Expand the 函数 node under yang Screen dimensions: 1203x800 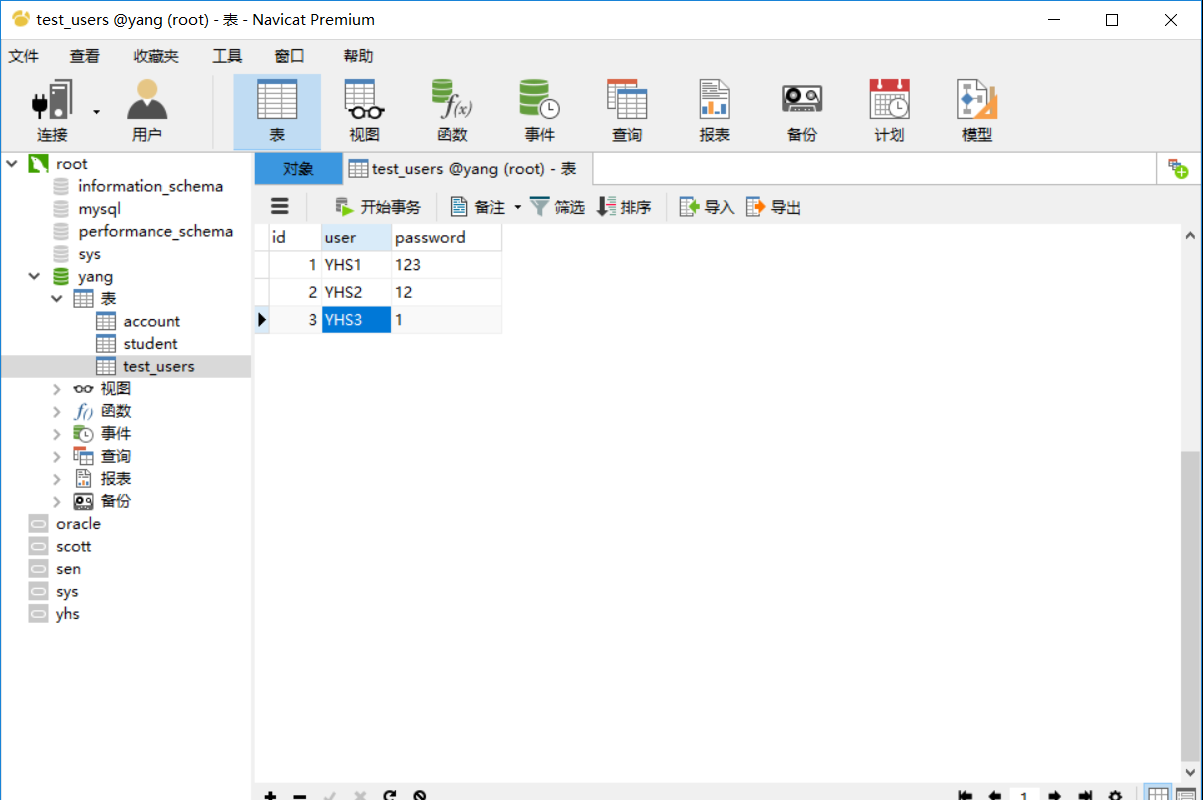[x=57, y=411]
